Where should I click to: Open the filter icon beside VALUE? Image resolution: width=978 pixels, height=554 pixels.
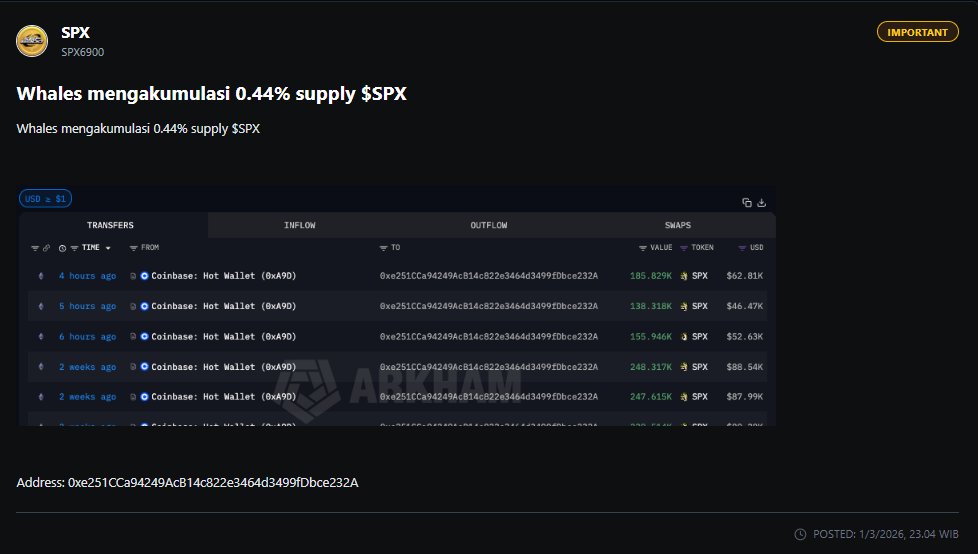click(x=642, y=248)
